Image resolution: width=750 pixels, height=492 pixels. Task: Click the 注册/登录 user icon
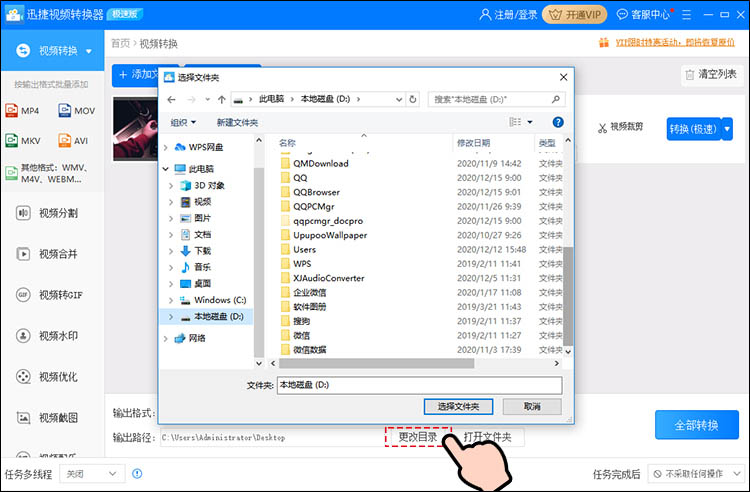pos(485,15)
